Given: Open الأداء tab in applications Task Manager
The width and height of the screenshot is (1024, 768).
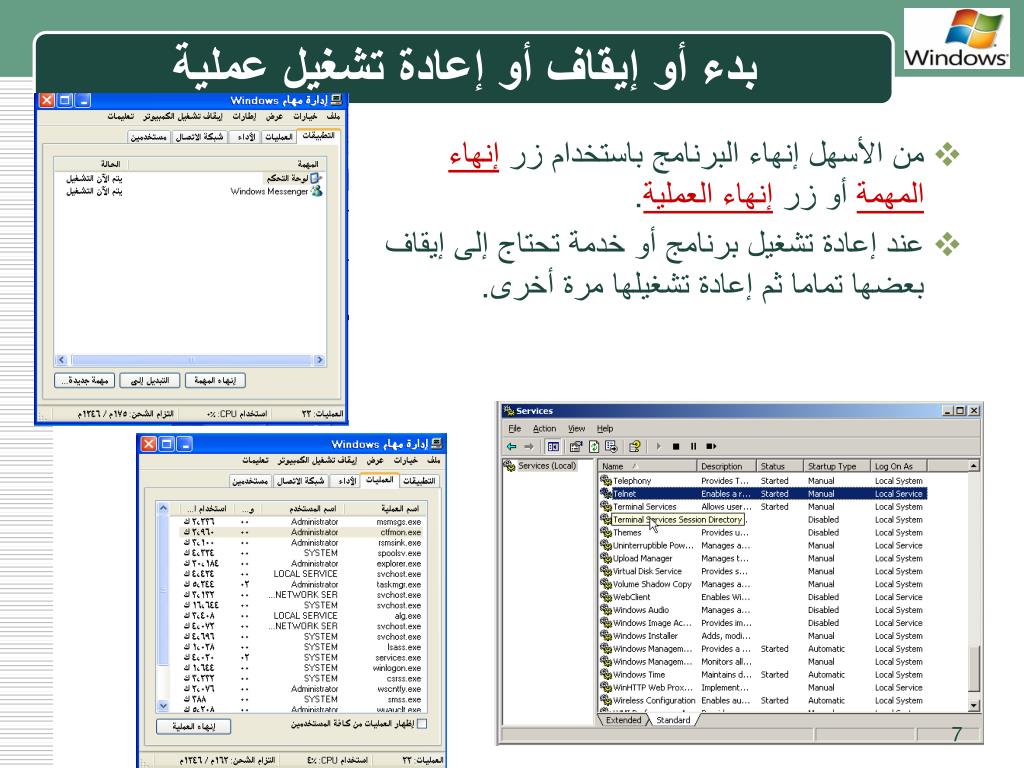Looking at the screenshot, I should pos(246,137).
